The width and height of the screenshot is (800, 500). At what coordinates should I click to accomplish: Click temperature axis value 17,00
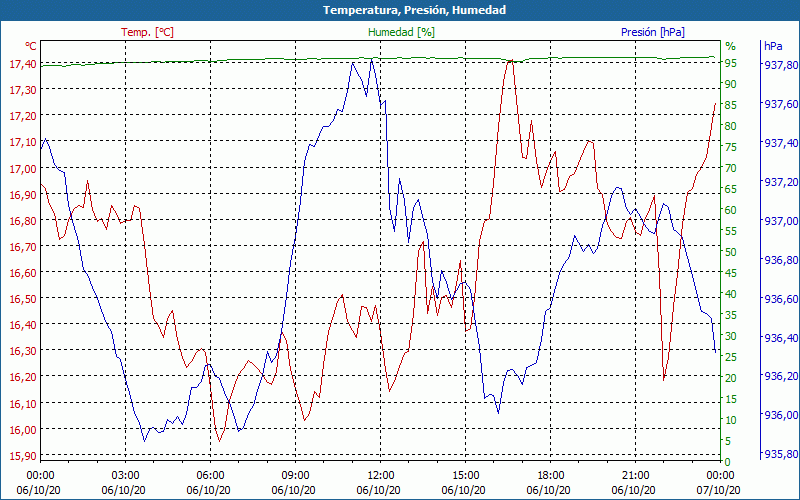click(22, 168)
